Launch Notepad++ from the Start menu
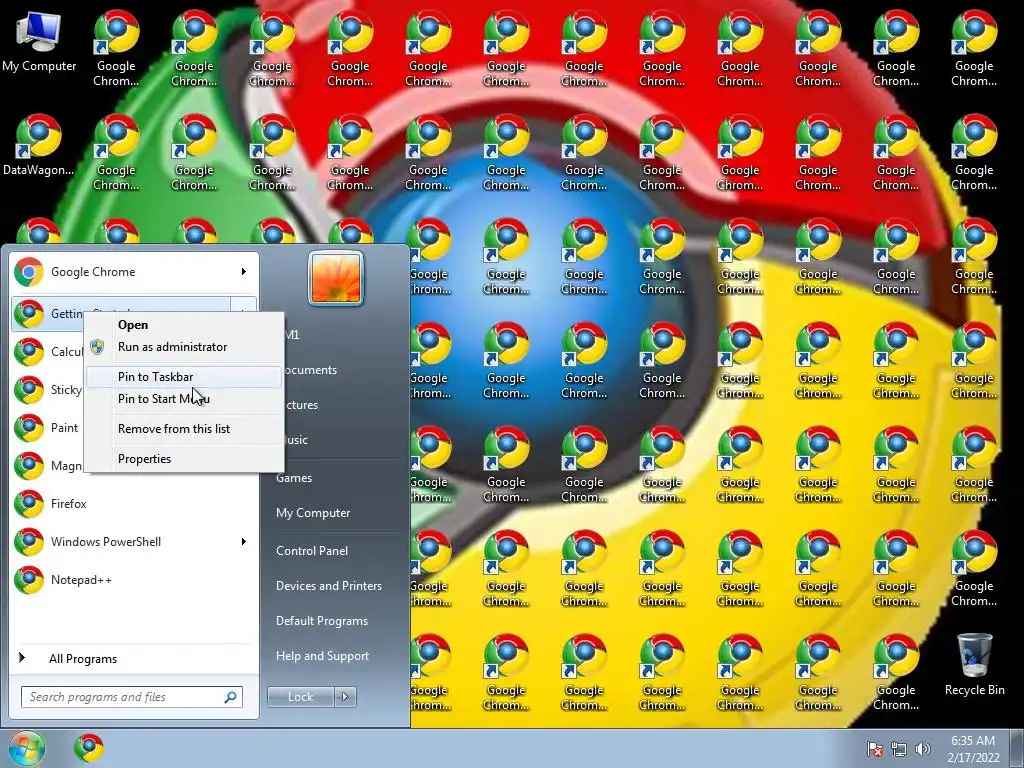Viewport: 1024px width, 768px height. 134,579
